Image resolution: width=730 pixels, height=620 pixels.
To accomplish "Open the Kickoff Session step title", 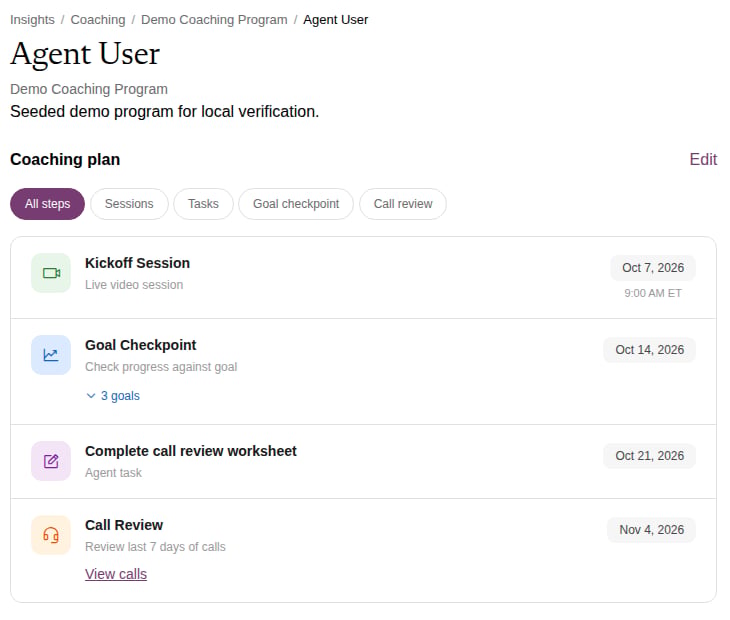I will [137, 263].
